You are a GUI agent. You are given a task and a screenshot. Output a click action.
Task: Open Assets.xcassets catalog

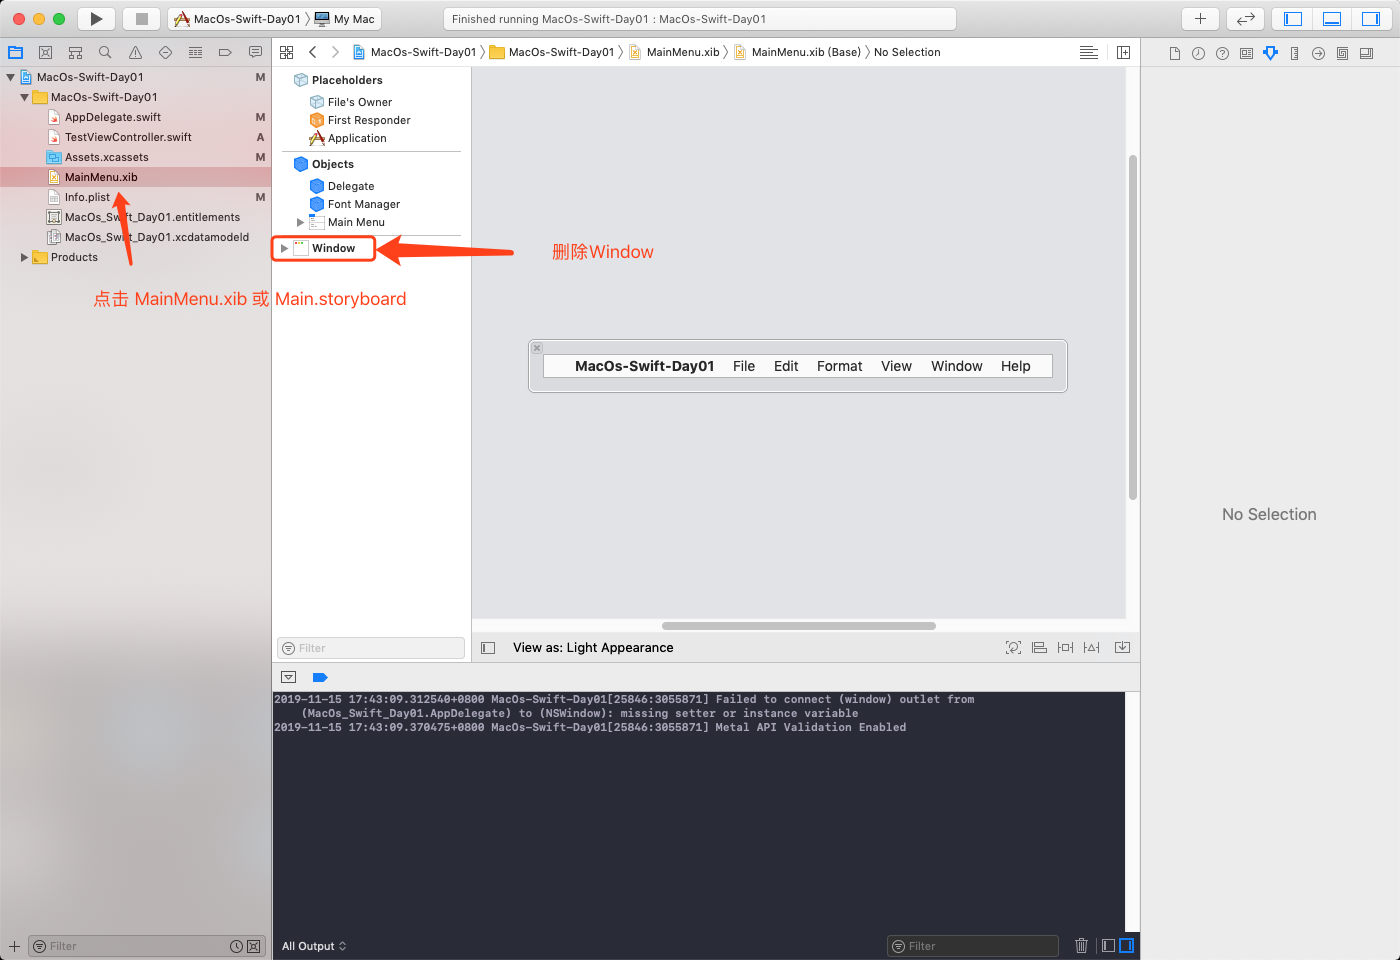coord(106,157)
